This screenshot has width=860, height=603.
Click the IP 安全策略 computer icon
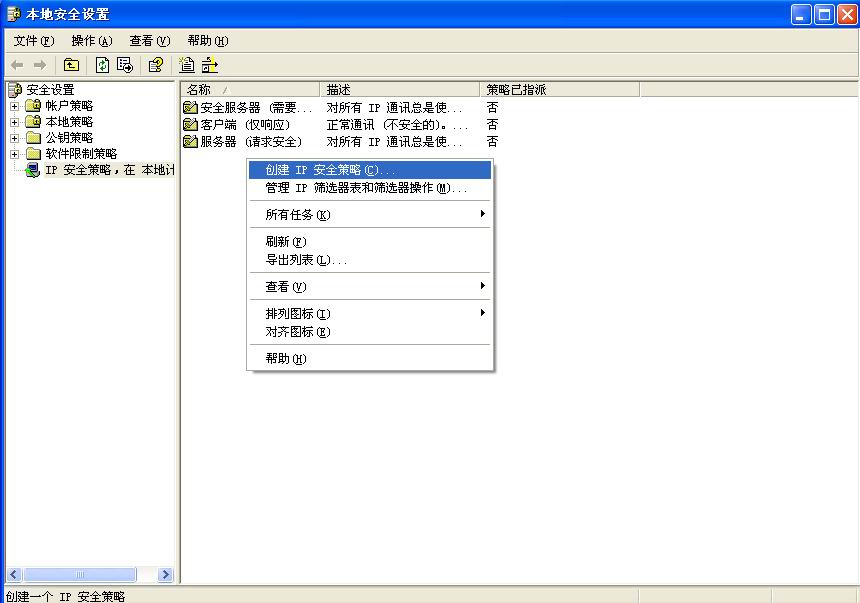point(33,170)
